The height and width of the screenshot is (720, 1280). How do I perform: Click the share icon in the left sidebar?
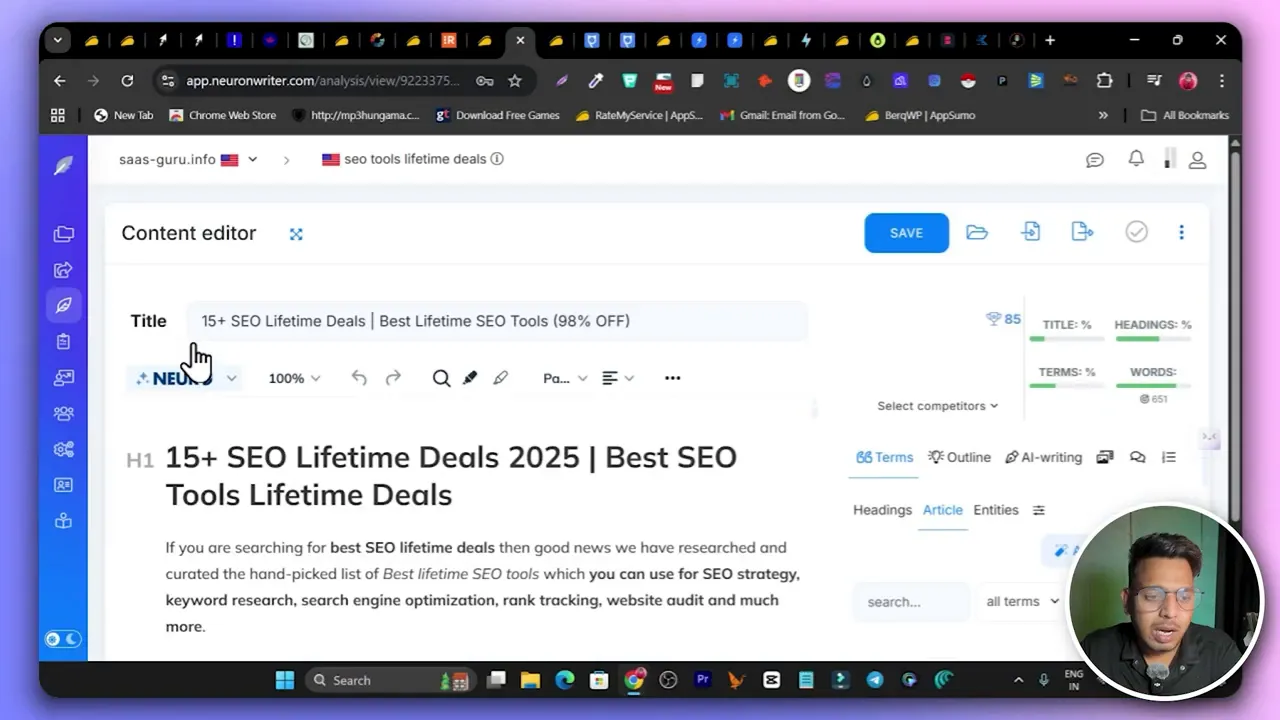pyautogui.click(x=63, y=269)
